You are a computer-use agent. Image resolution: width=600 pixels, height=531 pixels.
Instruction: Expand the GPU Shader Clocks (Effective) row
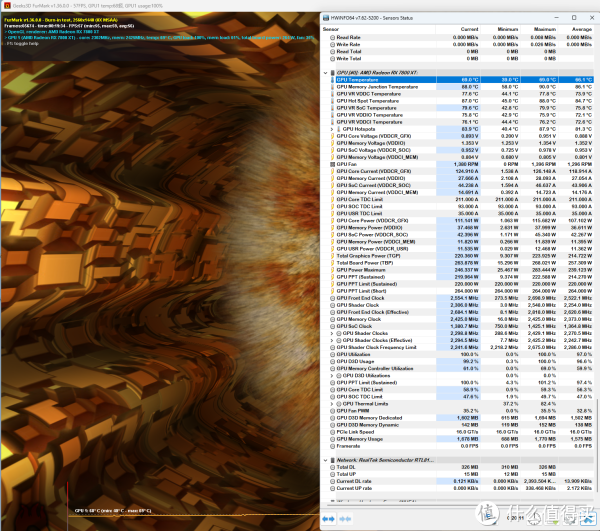[332, 340]
